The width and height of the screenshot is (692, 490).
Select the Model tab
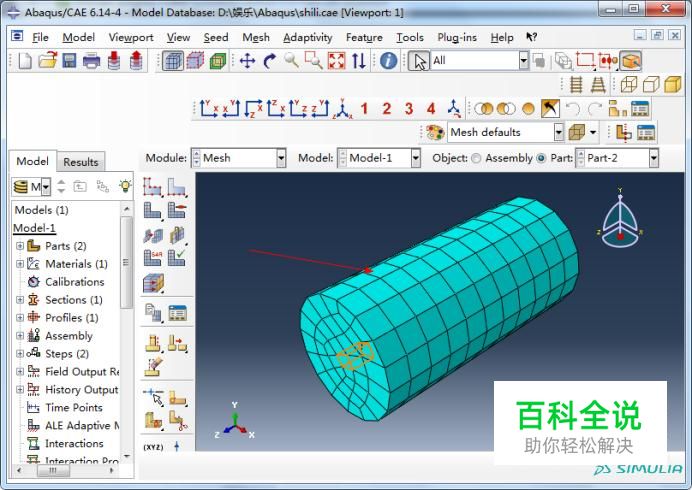(33, 161)
